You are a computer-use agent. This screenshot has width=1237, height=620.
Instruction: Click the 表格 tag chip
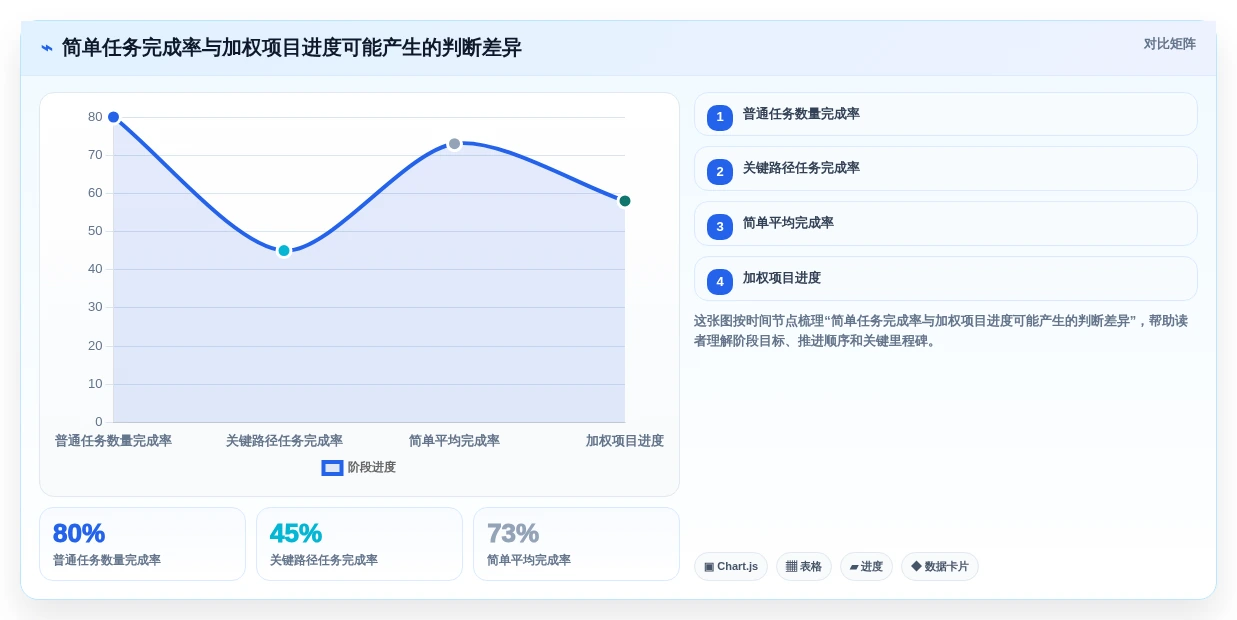804,566
